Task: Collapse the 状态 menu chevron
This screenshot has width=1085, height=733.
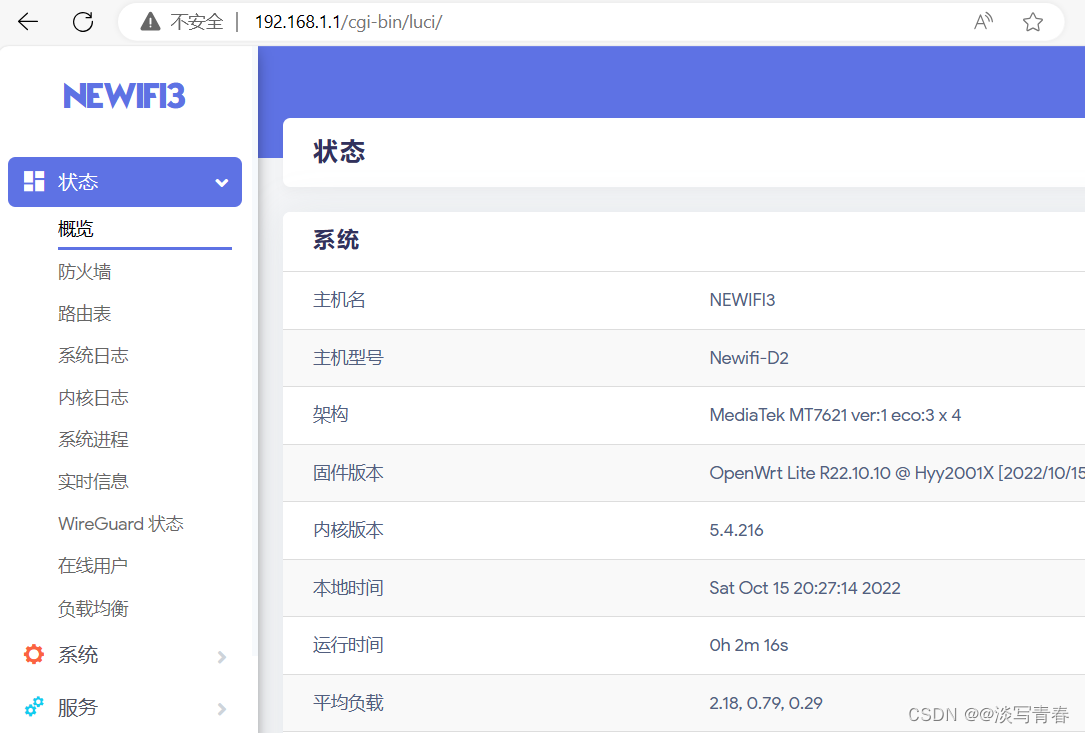Action: tap(221, 183)
